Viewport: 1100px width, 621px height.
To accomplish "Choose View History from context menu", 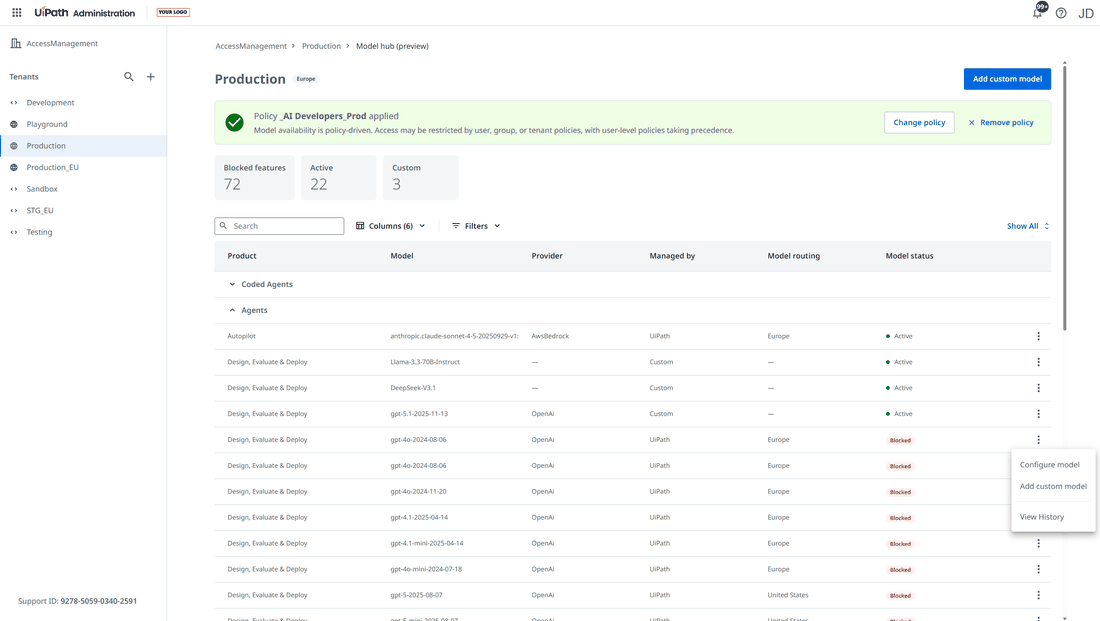I will click(1042, 517).
